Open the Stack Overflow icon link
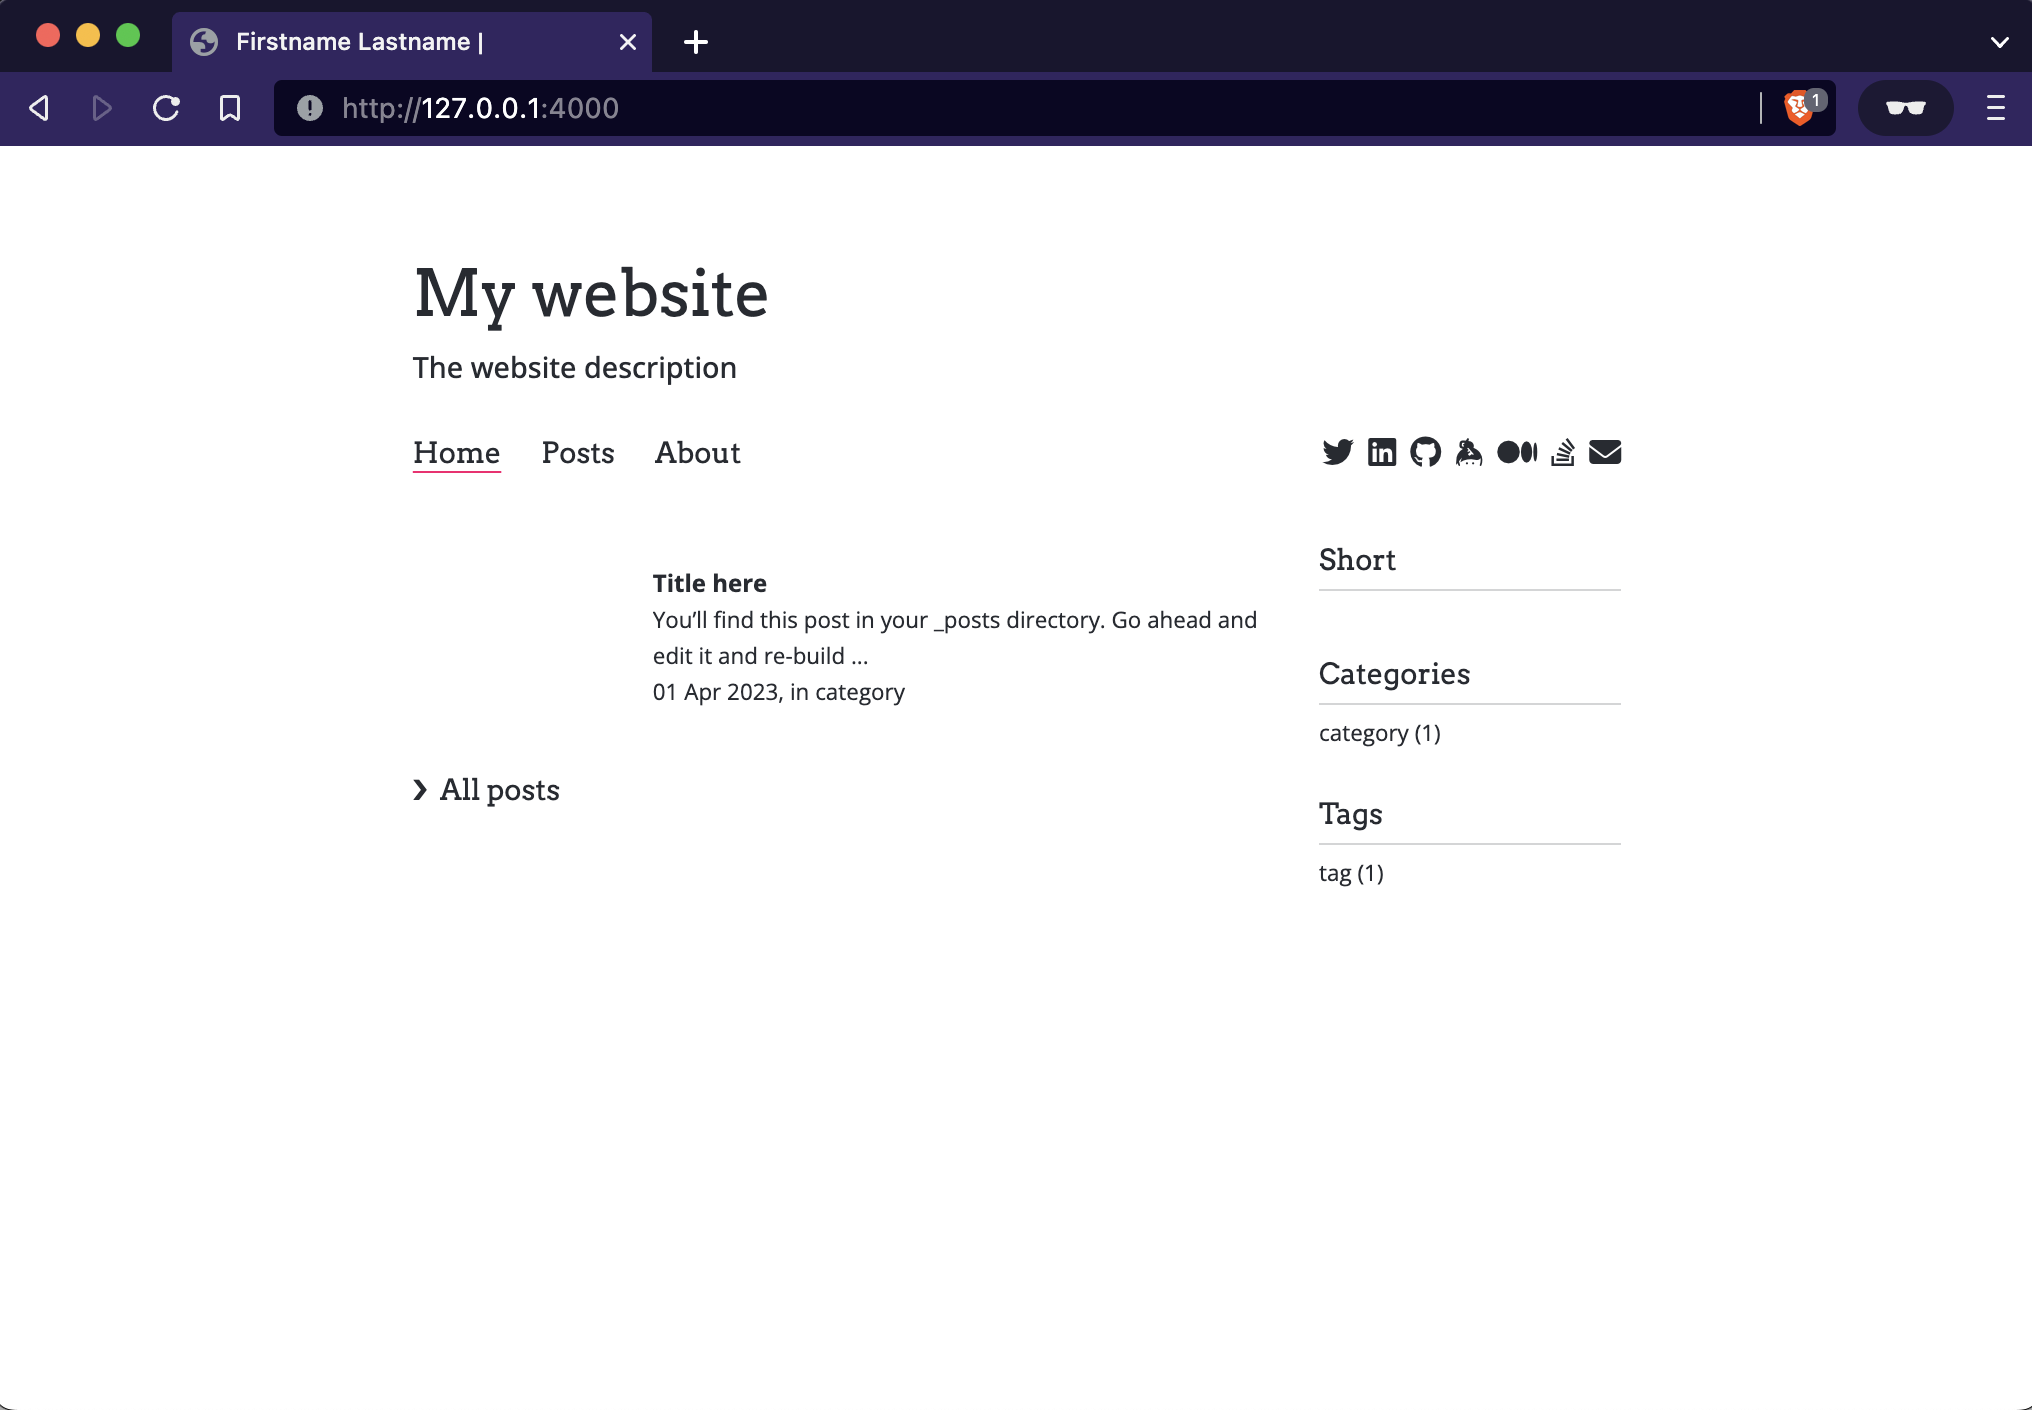The height and width of the screenshot is (1410, 2032). 1562,452
